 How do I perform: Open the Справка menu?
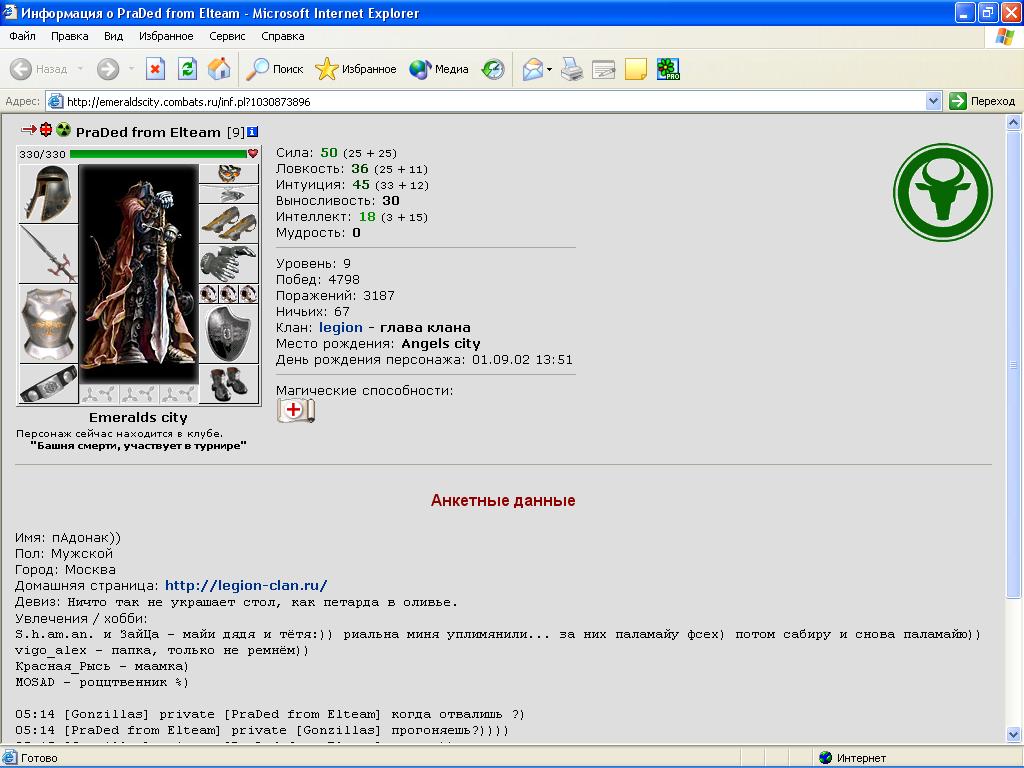point(282,36)
